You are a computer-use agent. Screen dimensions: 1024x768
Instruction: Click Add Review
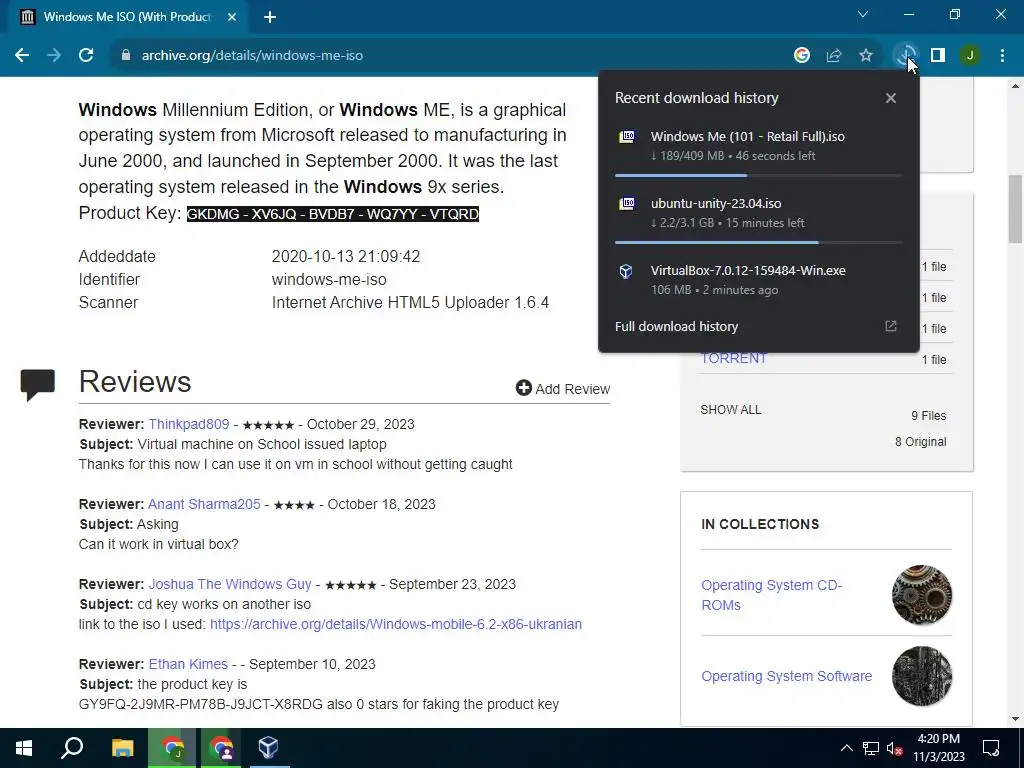pos(563,389)
